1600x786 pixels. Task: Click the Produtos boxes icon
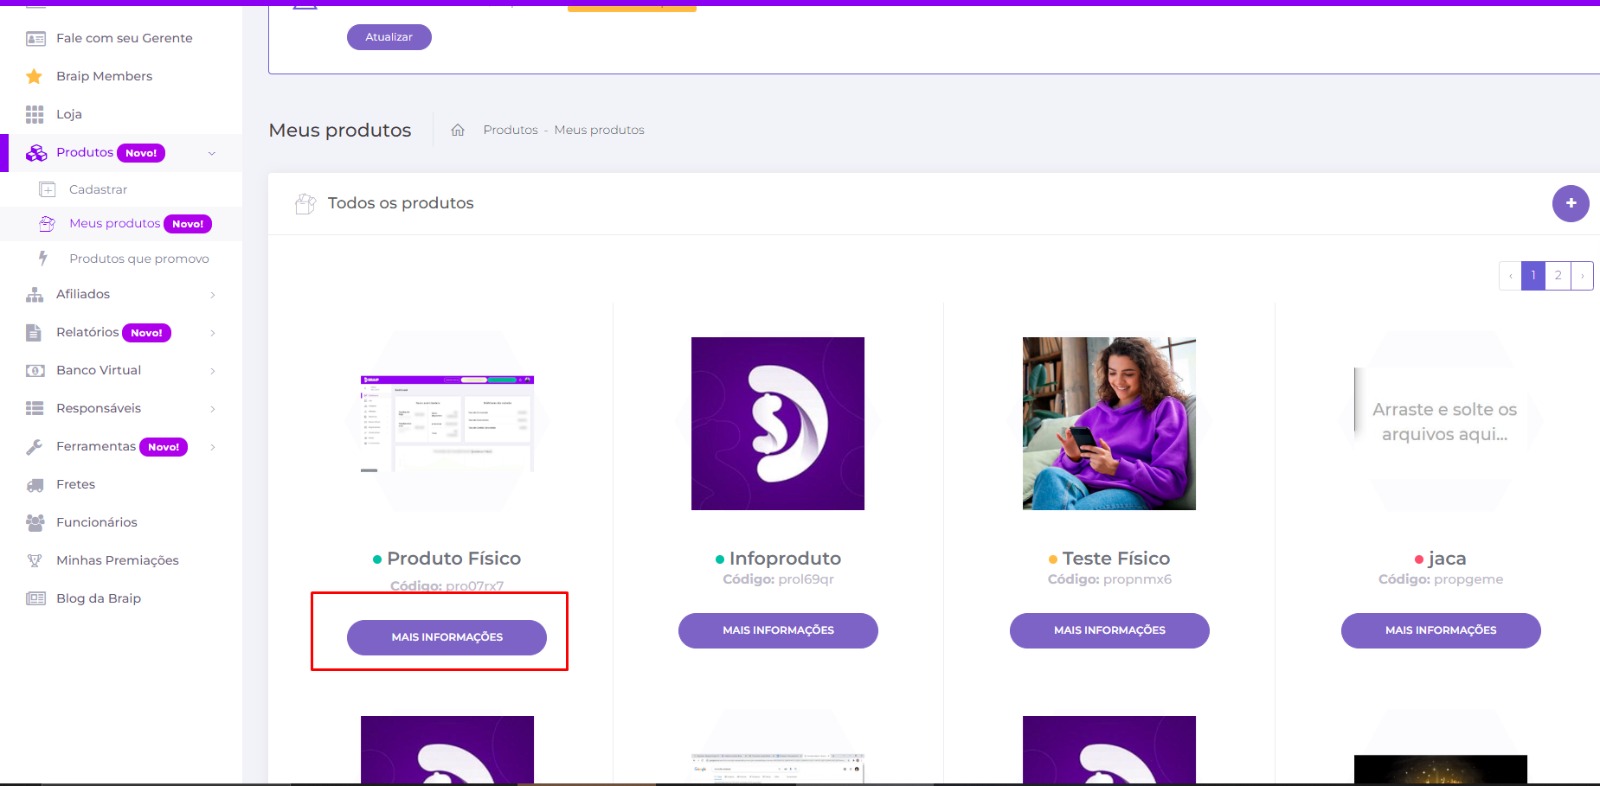36,153
